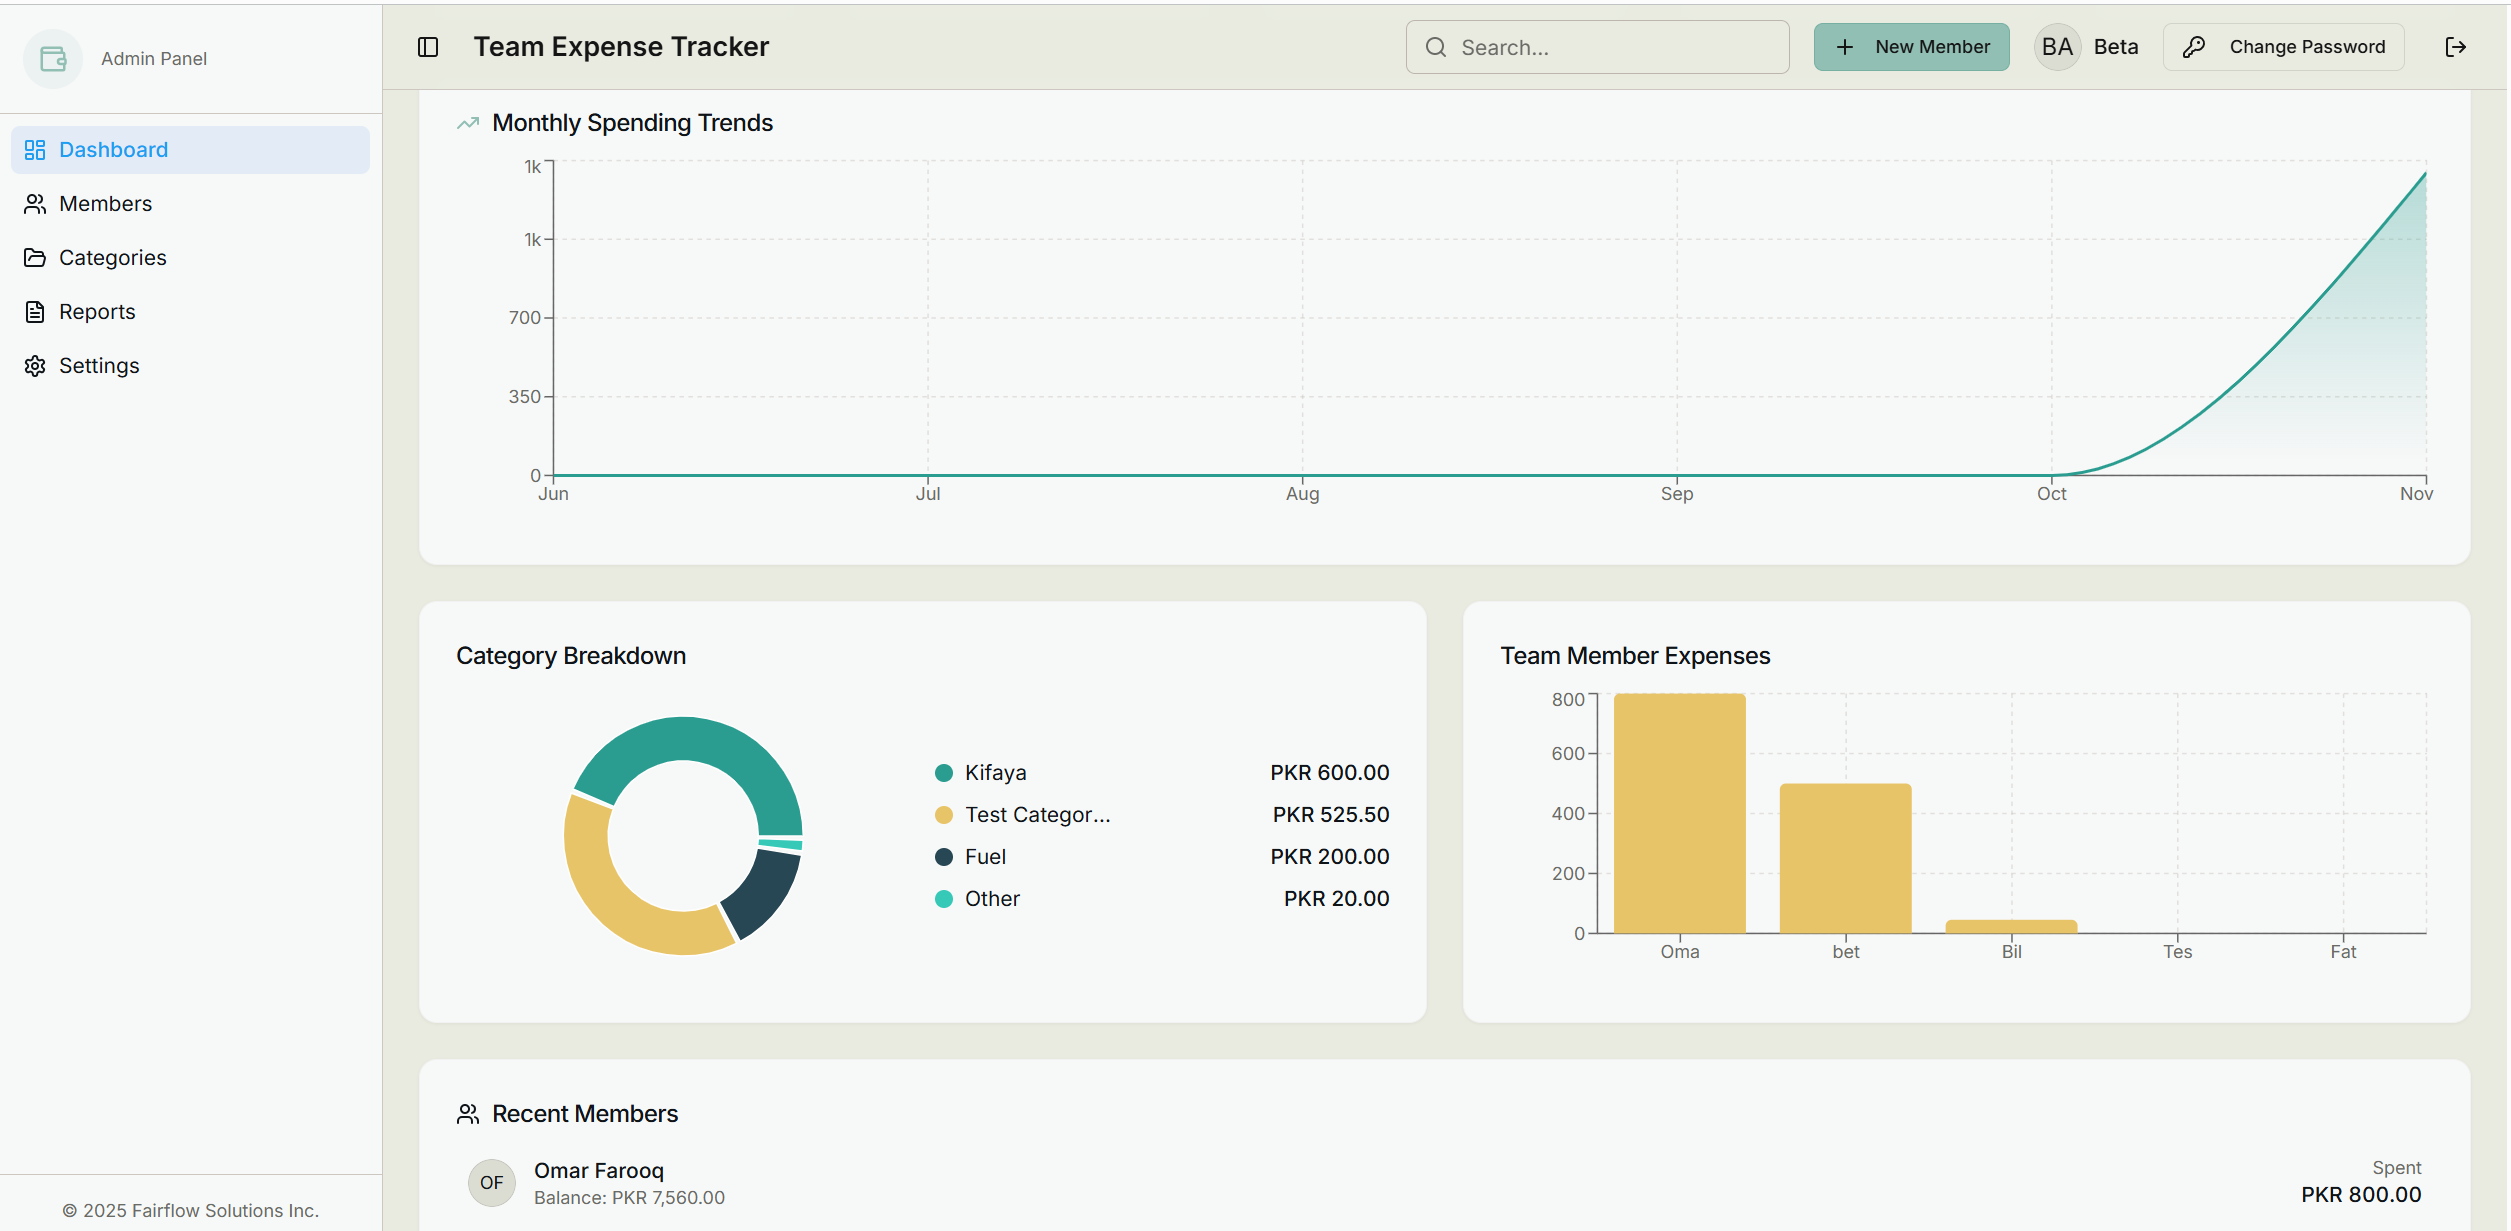Viewport: 2511px width, 1231px height.
Task: Click inside the Search field
Action: tap(1596, 46)
